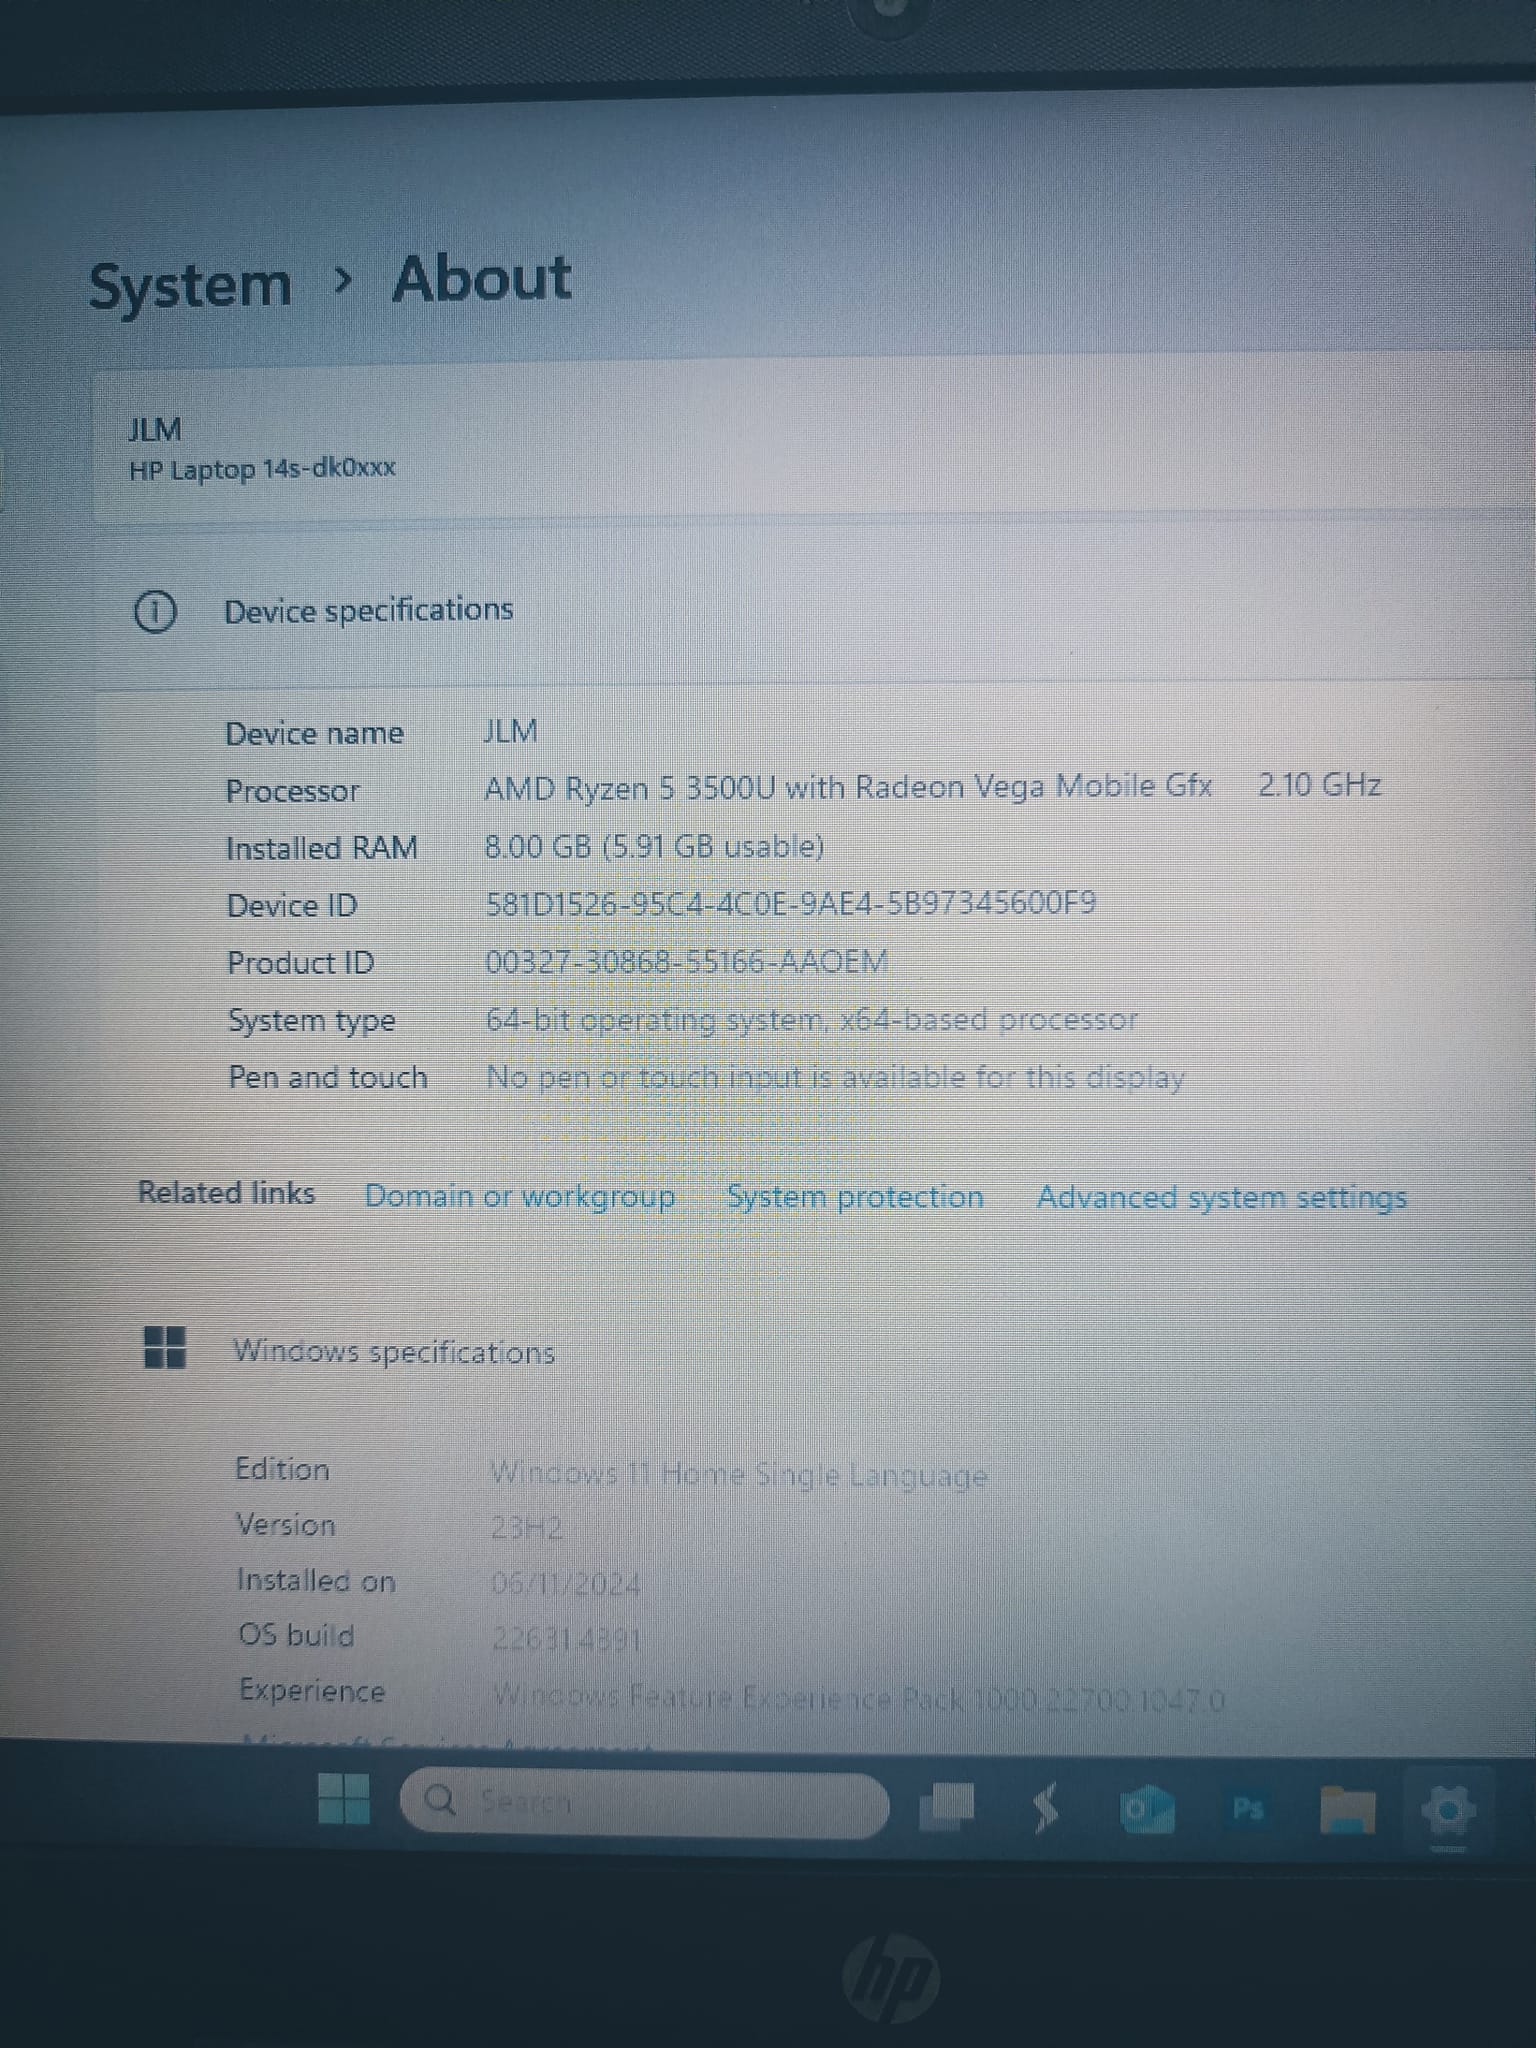The image size is (1536, 2048).
Task: Click the System type label
Action: pos(311,1020)
